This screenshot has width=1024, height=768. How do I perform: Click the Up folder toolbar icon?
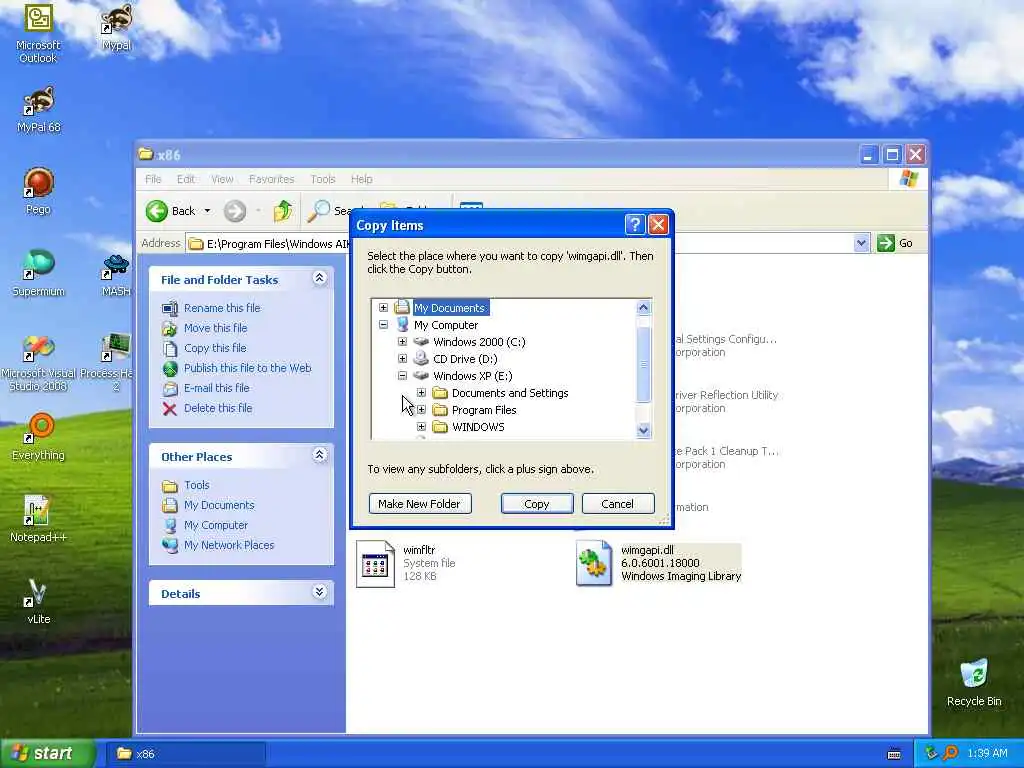pyautogui.click(x=283, y=211)
